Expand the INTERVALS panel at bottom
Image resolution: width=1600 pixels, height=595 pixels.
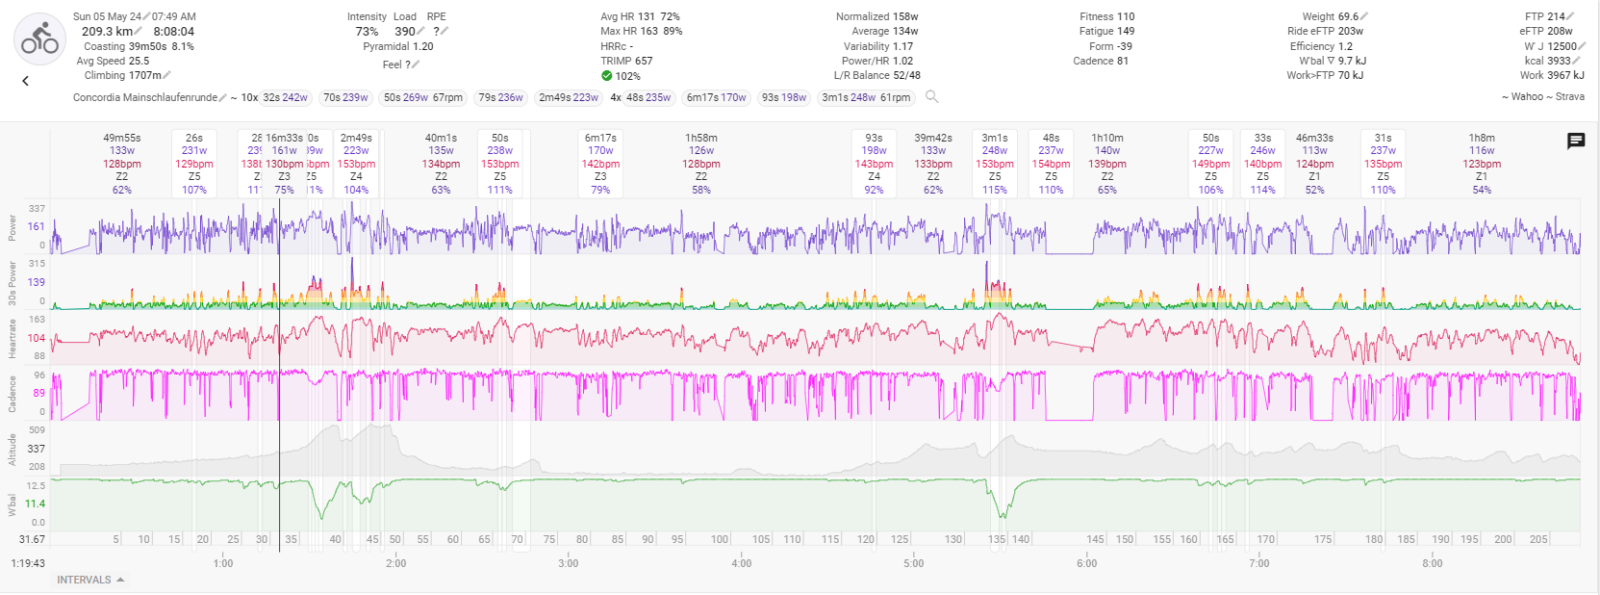pyautogui.click(x=90, y=580)
